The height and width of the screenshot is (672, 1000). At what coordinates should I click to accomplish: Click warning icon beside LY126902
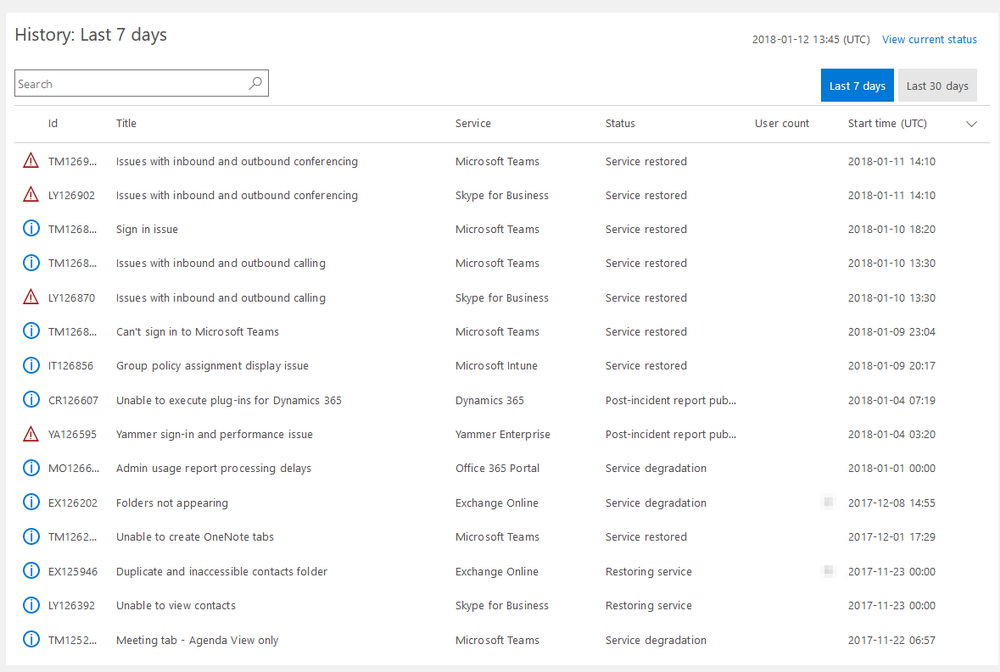[x=31, y=194]
